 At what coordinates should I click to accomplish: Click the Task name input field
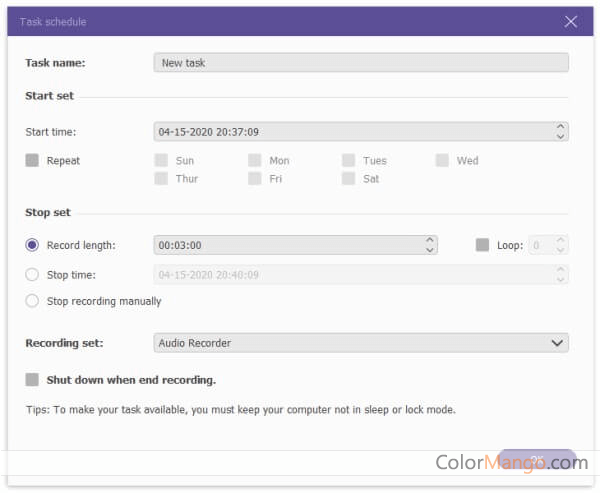tap(360, 63)
